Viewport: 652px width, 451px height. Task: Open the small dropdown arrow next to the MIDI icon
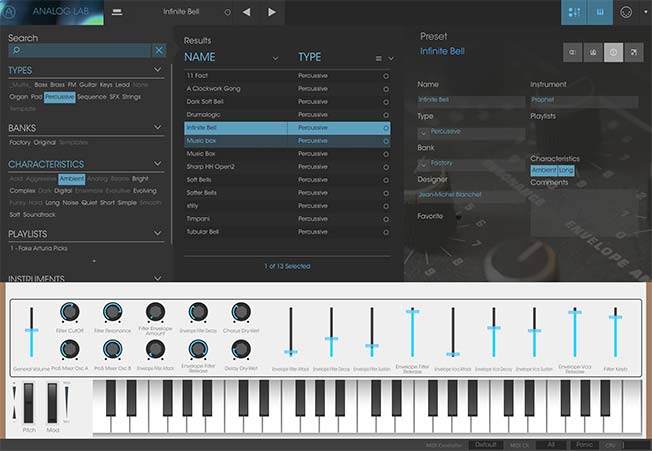point(646,12)
